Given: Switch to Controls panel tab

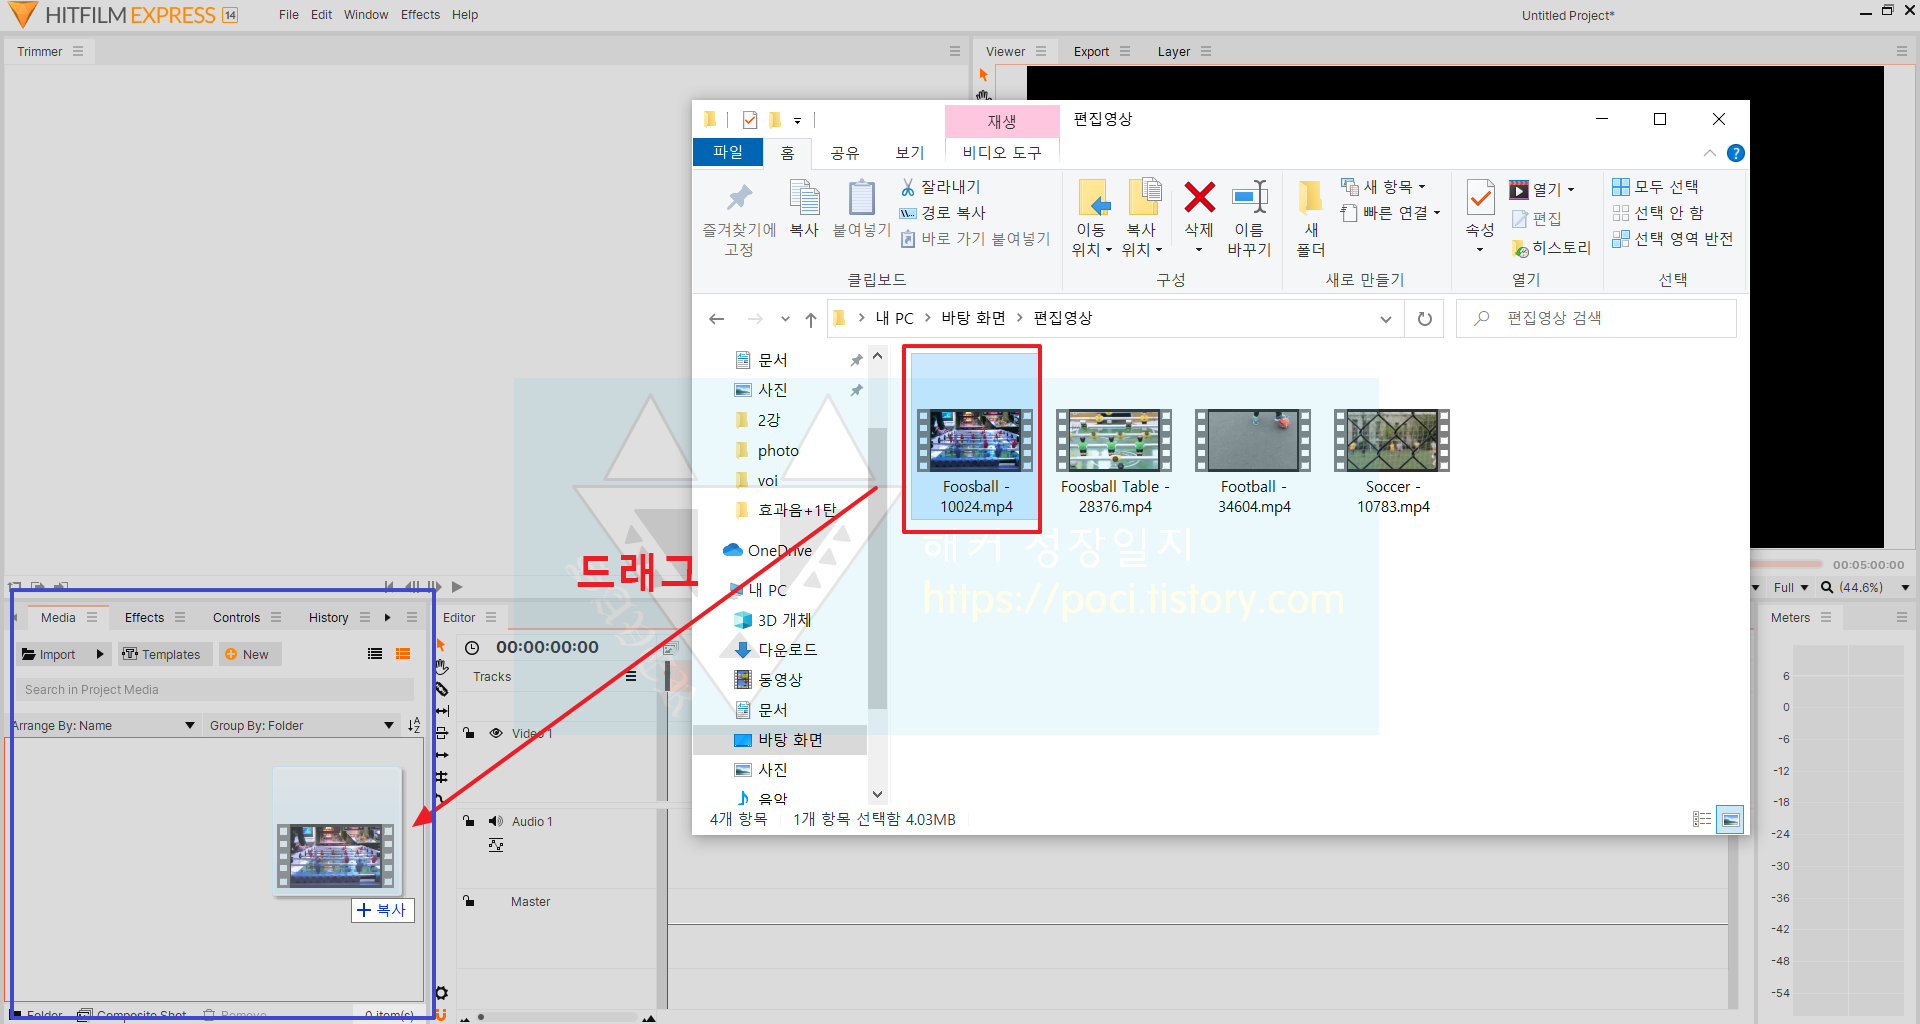Looking at the screenshot, I should pyautogui.click(x=236, y=617).
